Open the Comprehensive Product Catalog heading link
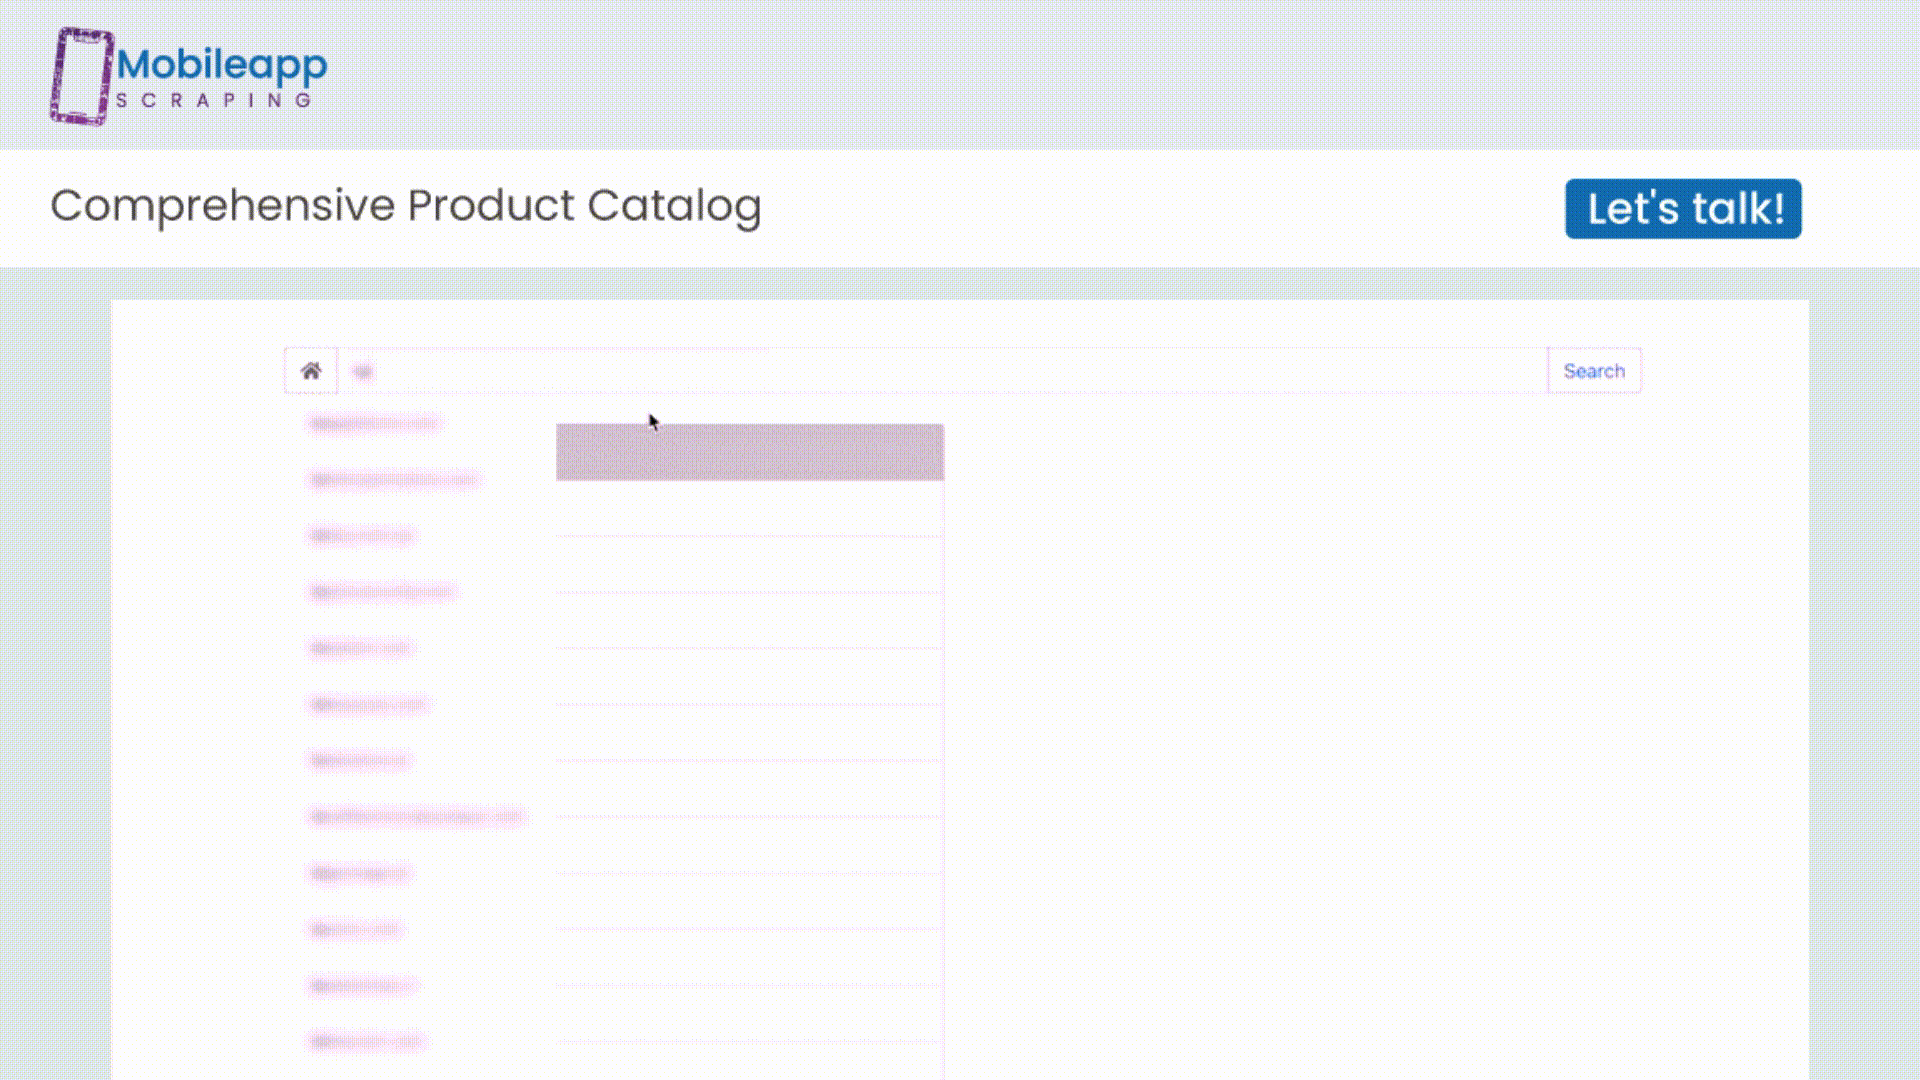Viewport: 1920px width, 1080px height. [x=406, y=207]
